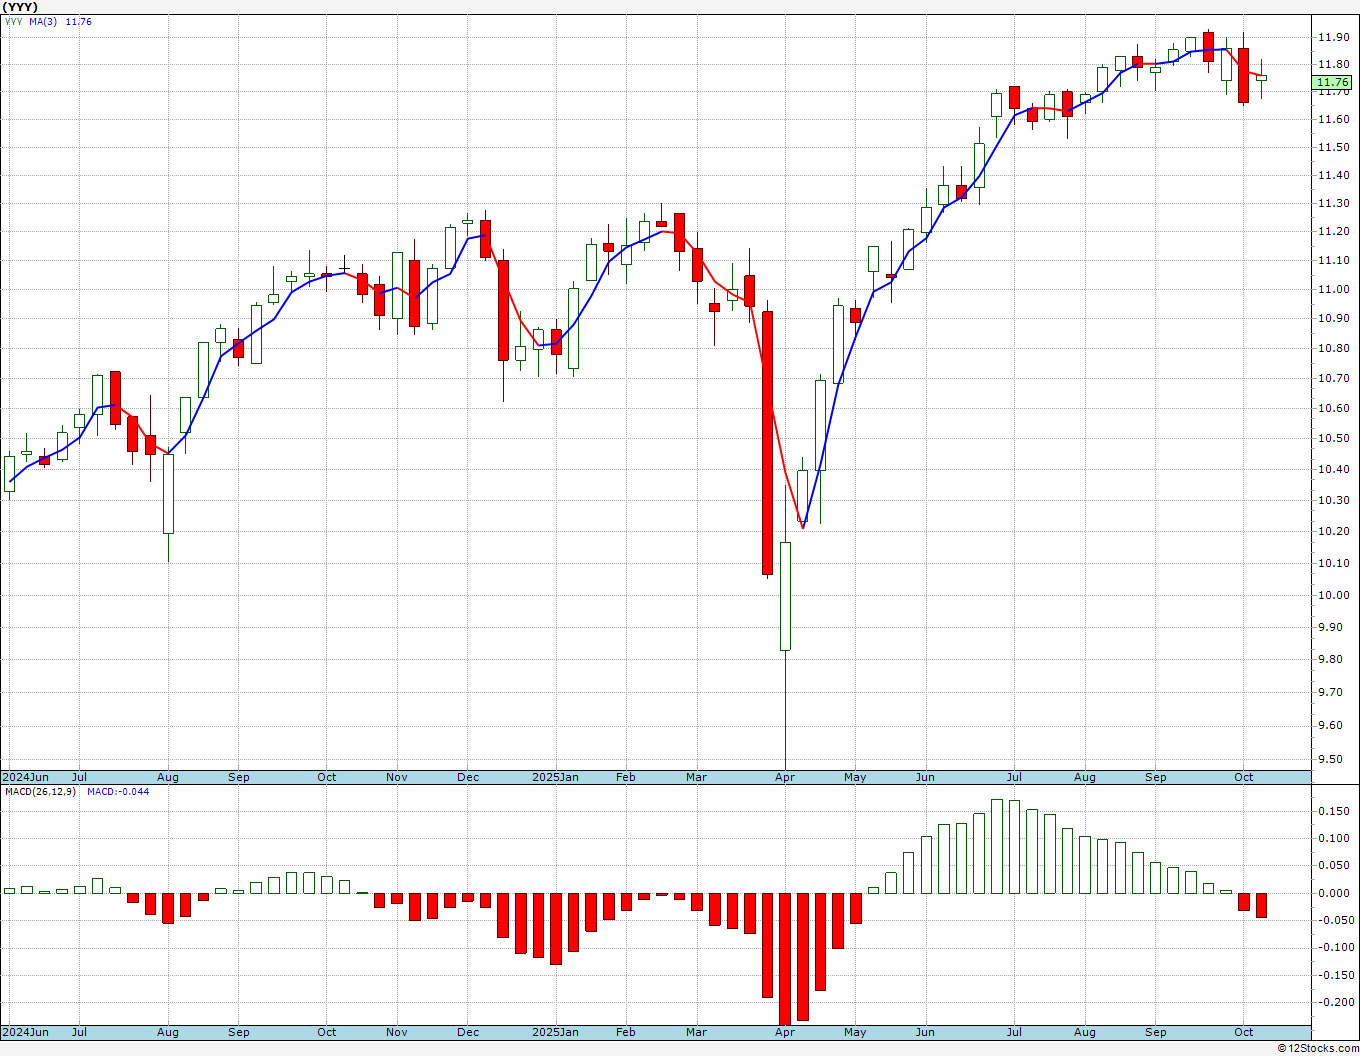1360x1056 pixels.
Task: Click the 0.000 MACD axis label
Action: tap(1334, 893)
